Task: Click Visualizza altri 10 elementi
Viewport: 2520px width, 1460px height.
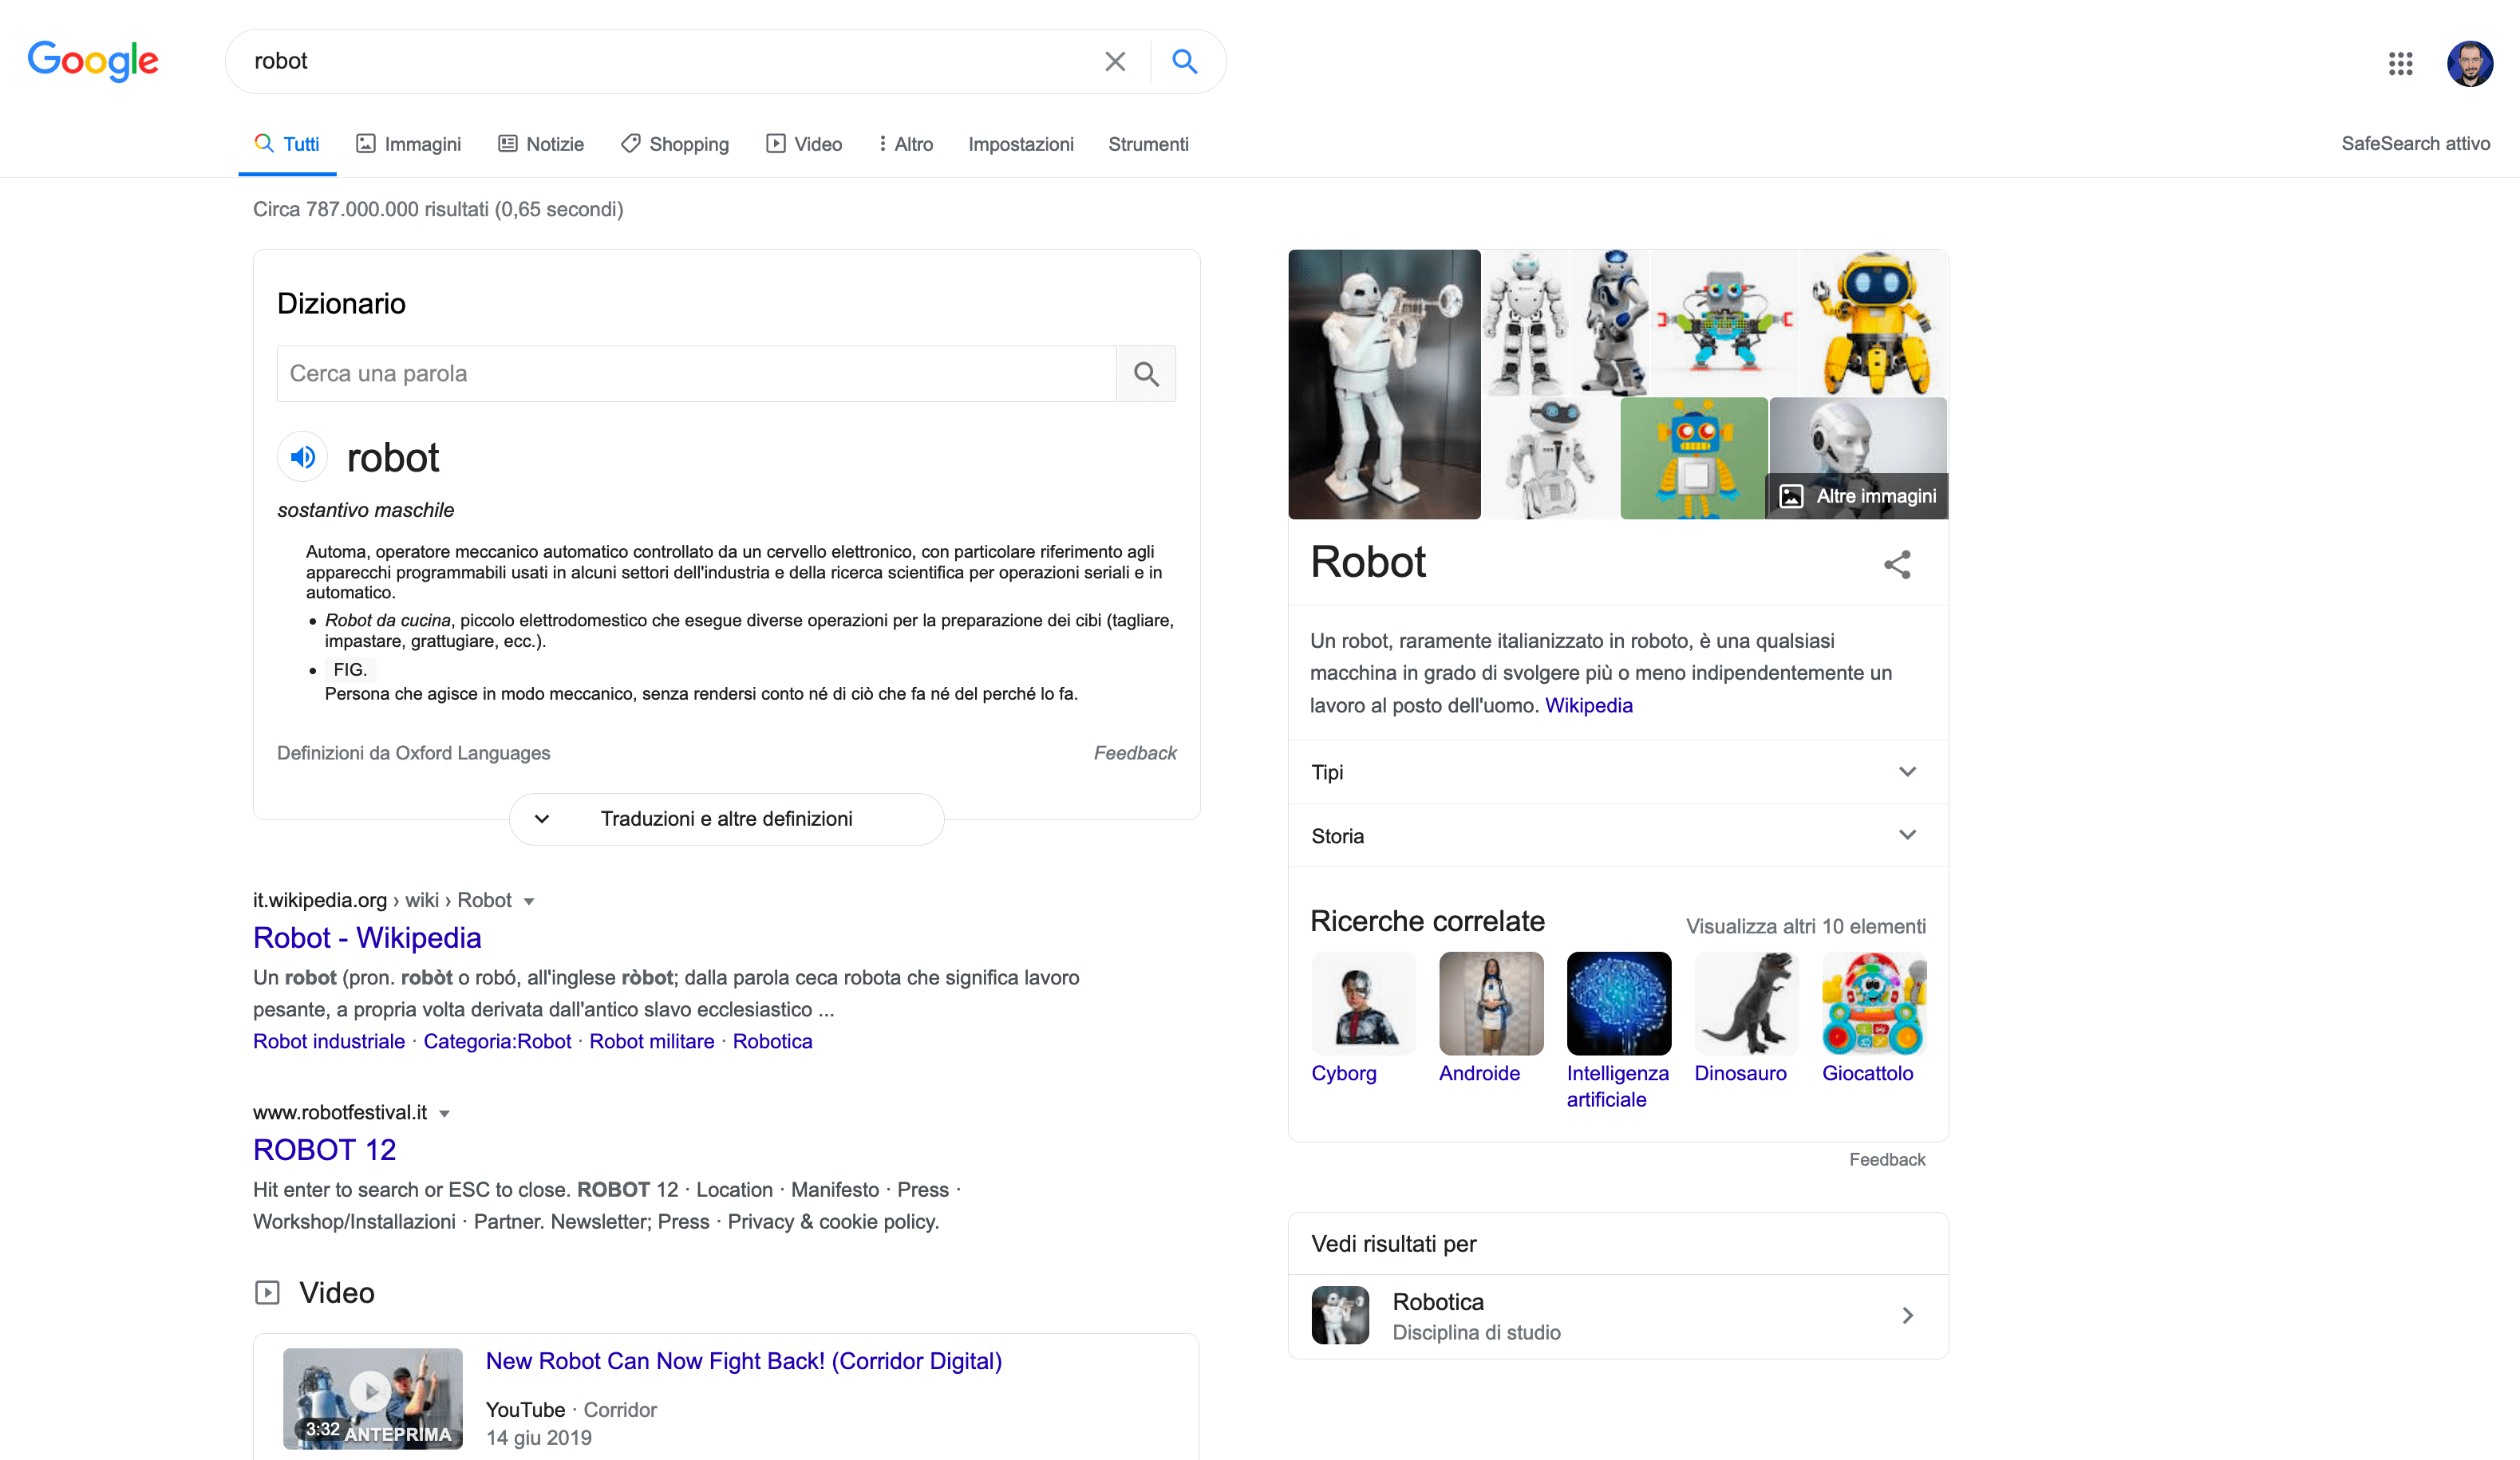Action: point(1805,927)
